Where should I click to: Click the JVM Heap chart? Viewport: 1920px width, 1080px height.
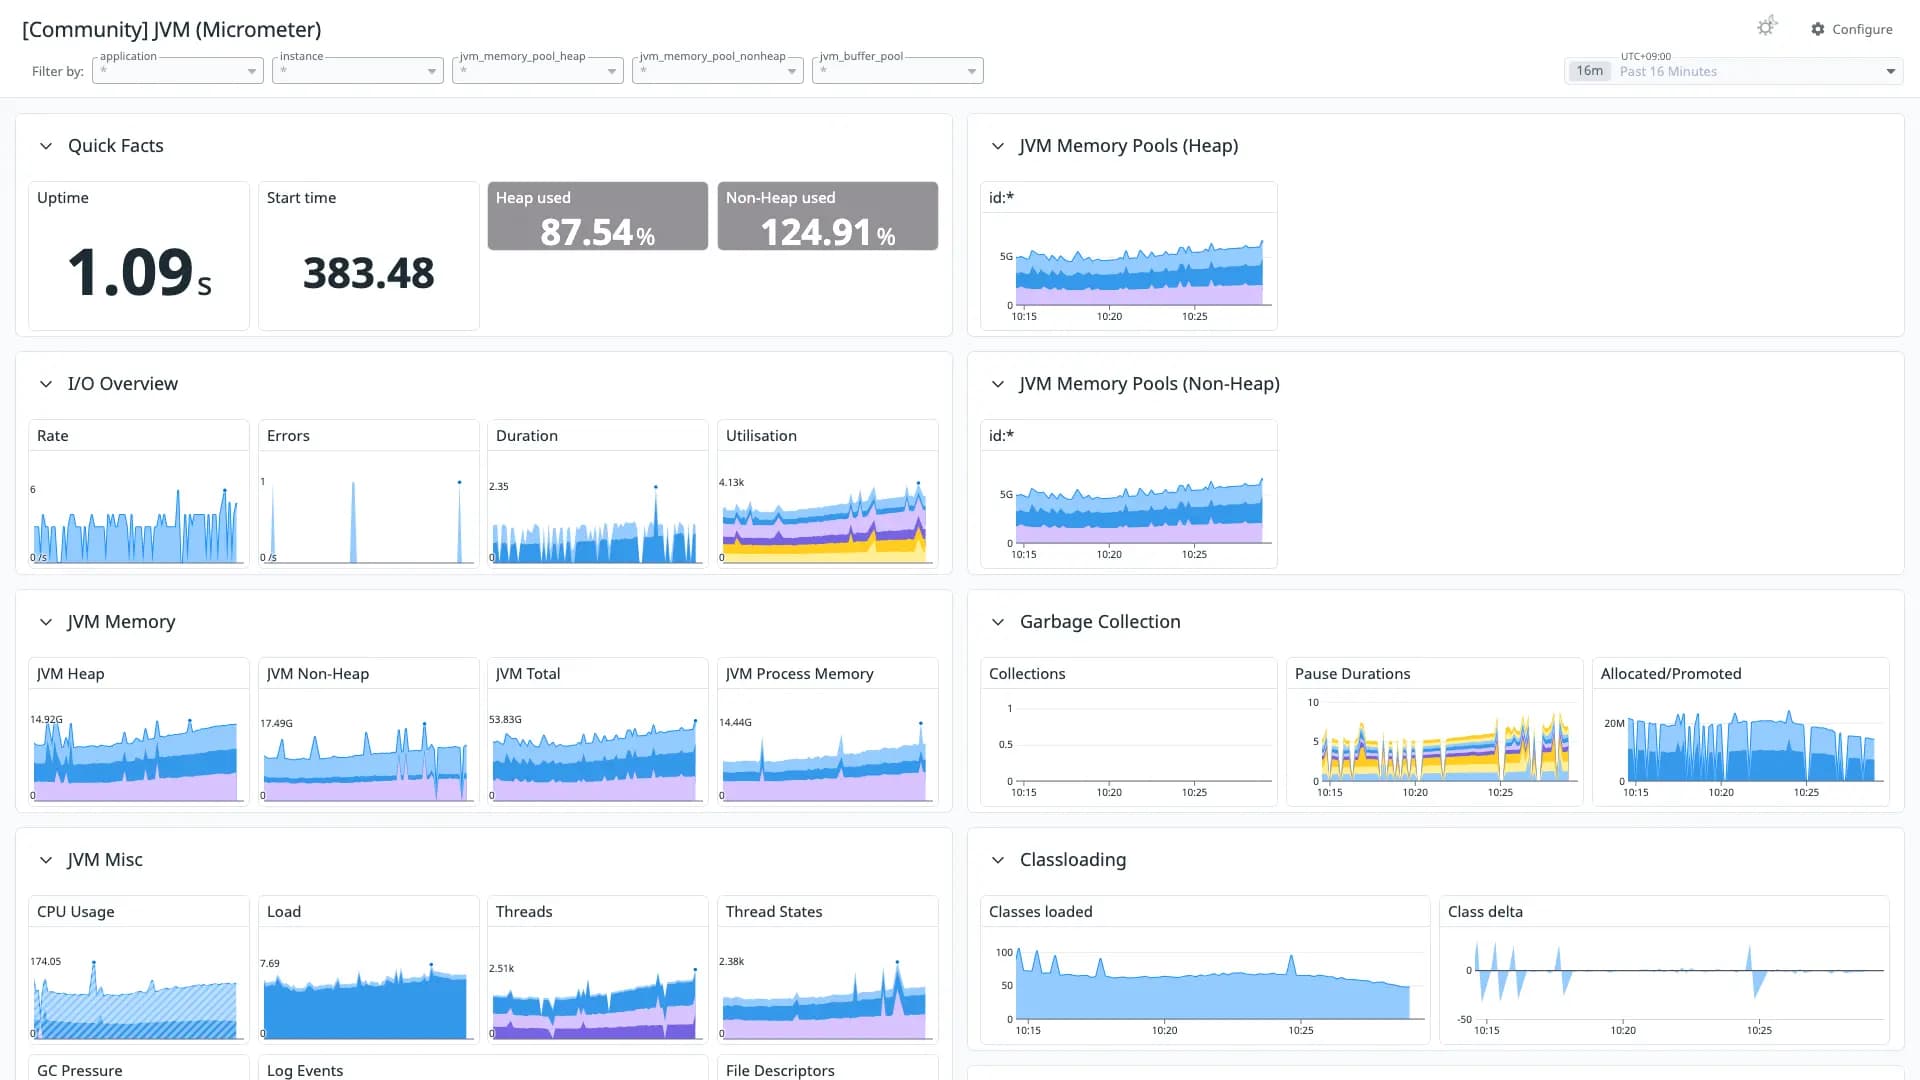pyautogui.click(x=139, y=748)
